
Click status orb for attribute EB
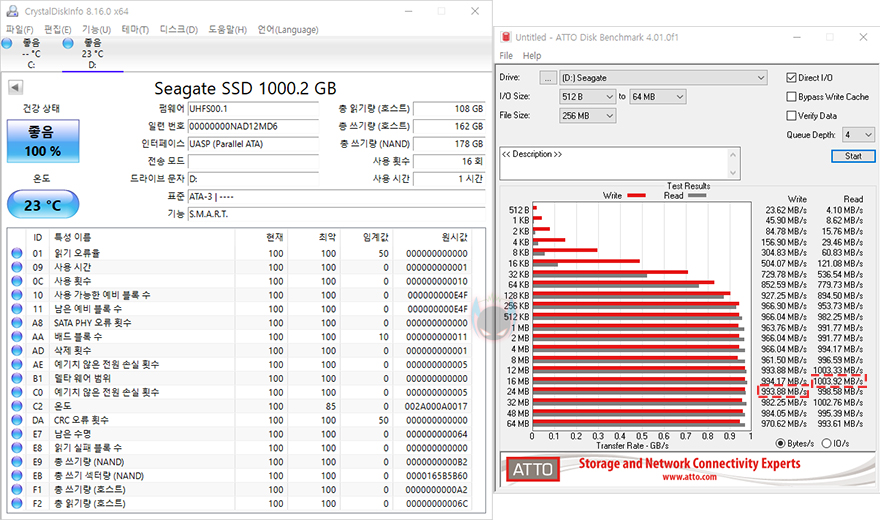click(17, 476)
